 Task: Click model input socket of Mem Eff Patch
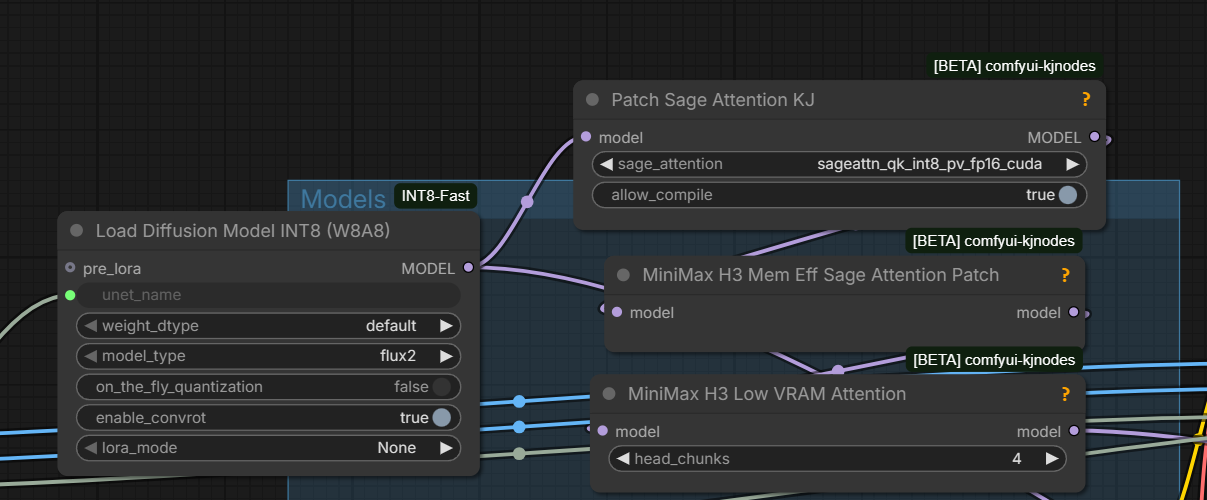pos(616,312)
